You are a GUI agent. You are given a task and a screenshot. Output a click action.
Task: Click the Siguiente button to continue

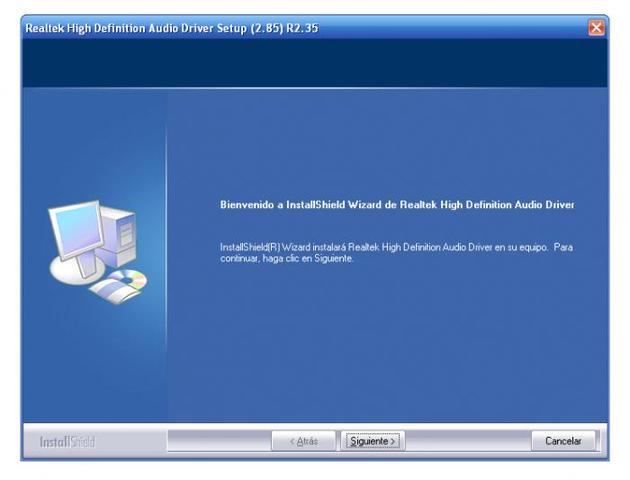pyautogui.click(x=372, y=441)
